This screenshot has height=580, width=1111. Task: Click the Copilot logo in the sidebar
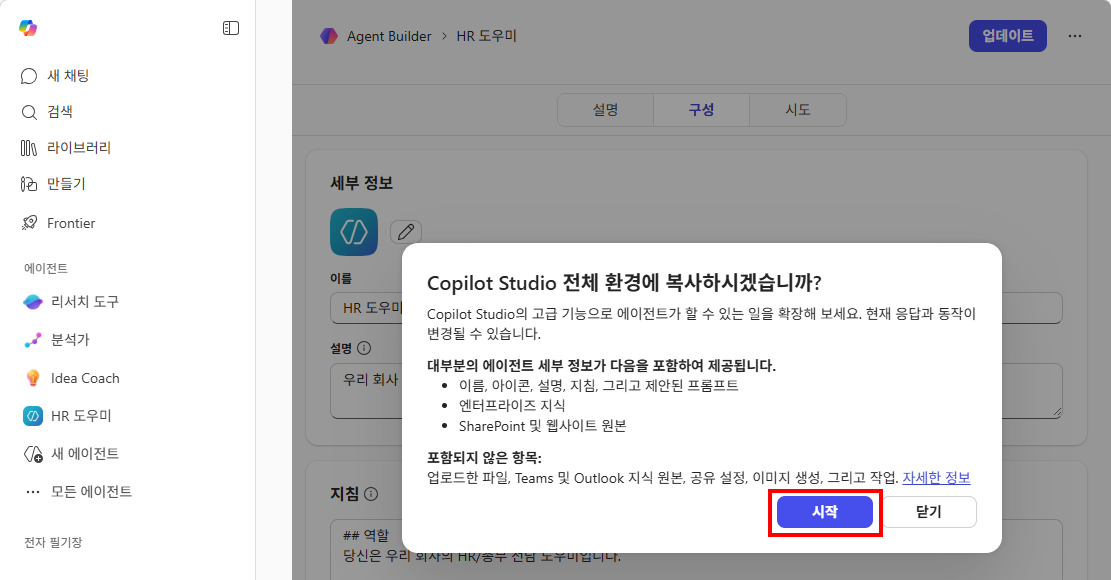[28, 28]
